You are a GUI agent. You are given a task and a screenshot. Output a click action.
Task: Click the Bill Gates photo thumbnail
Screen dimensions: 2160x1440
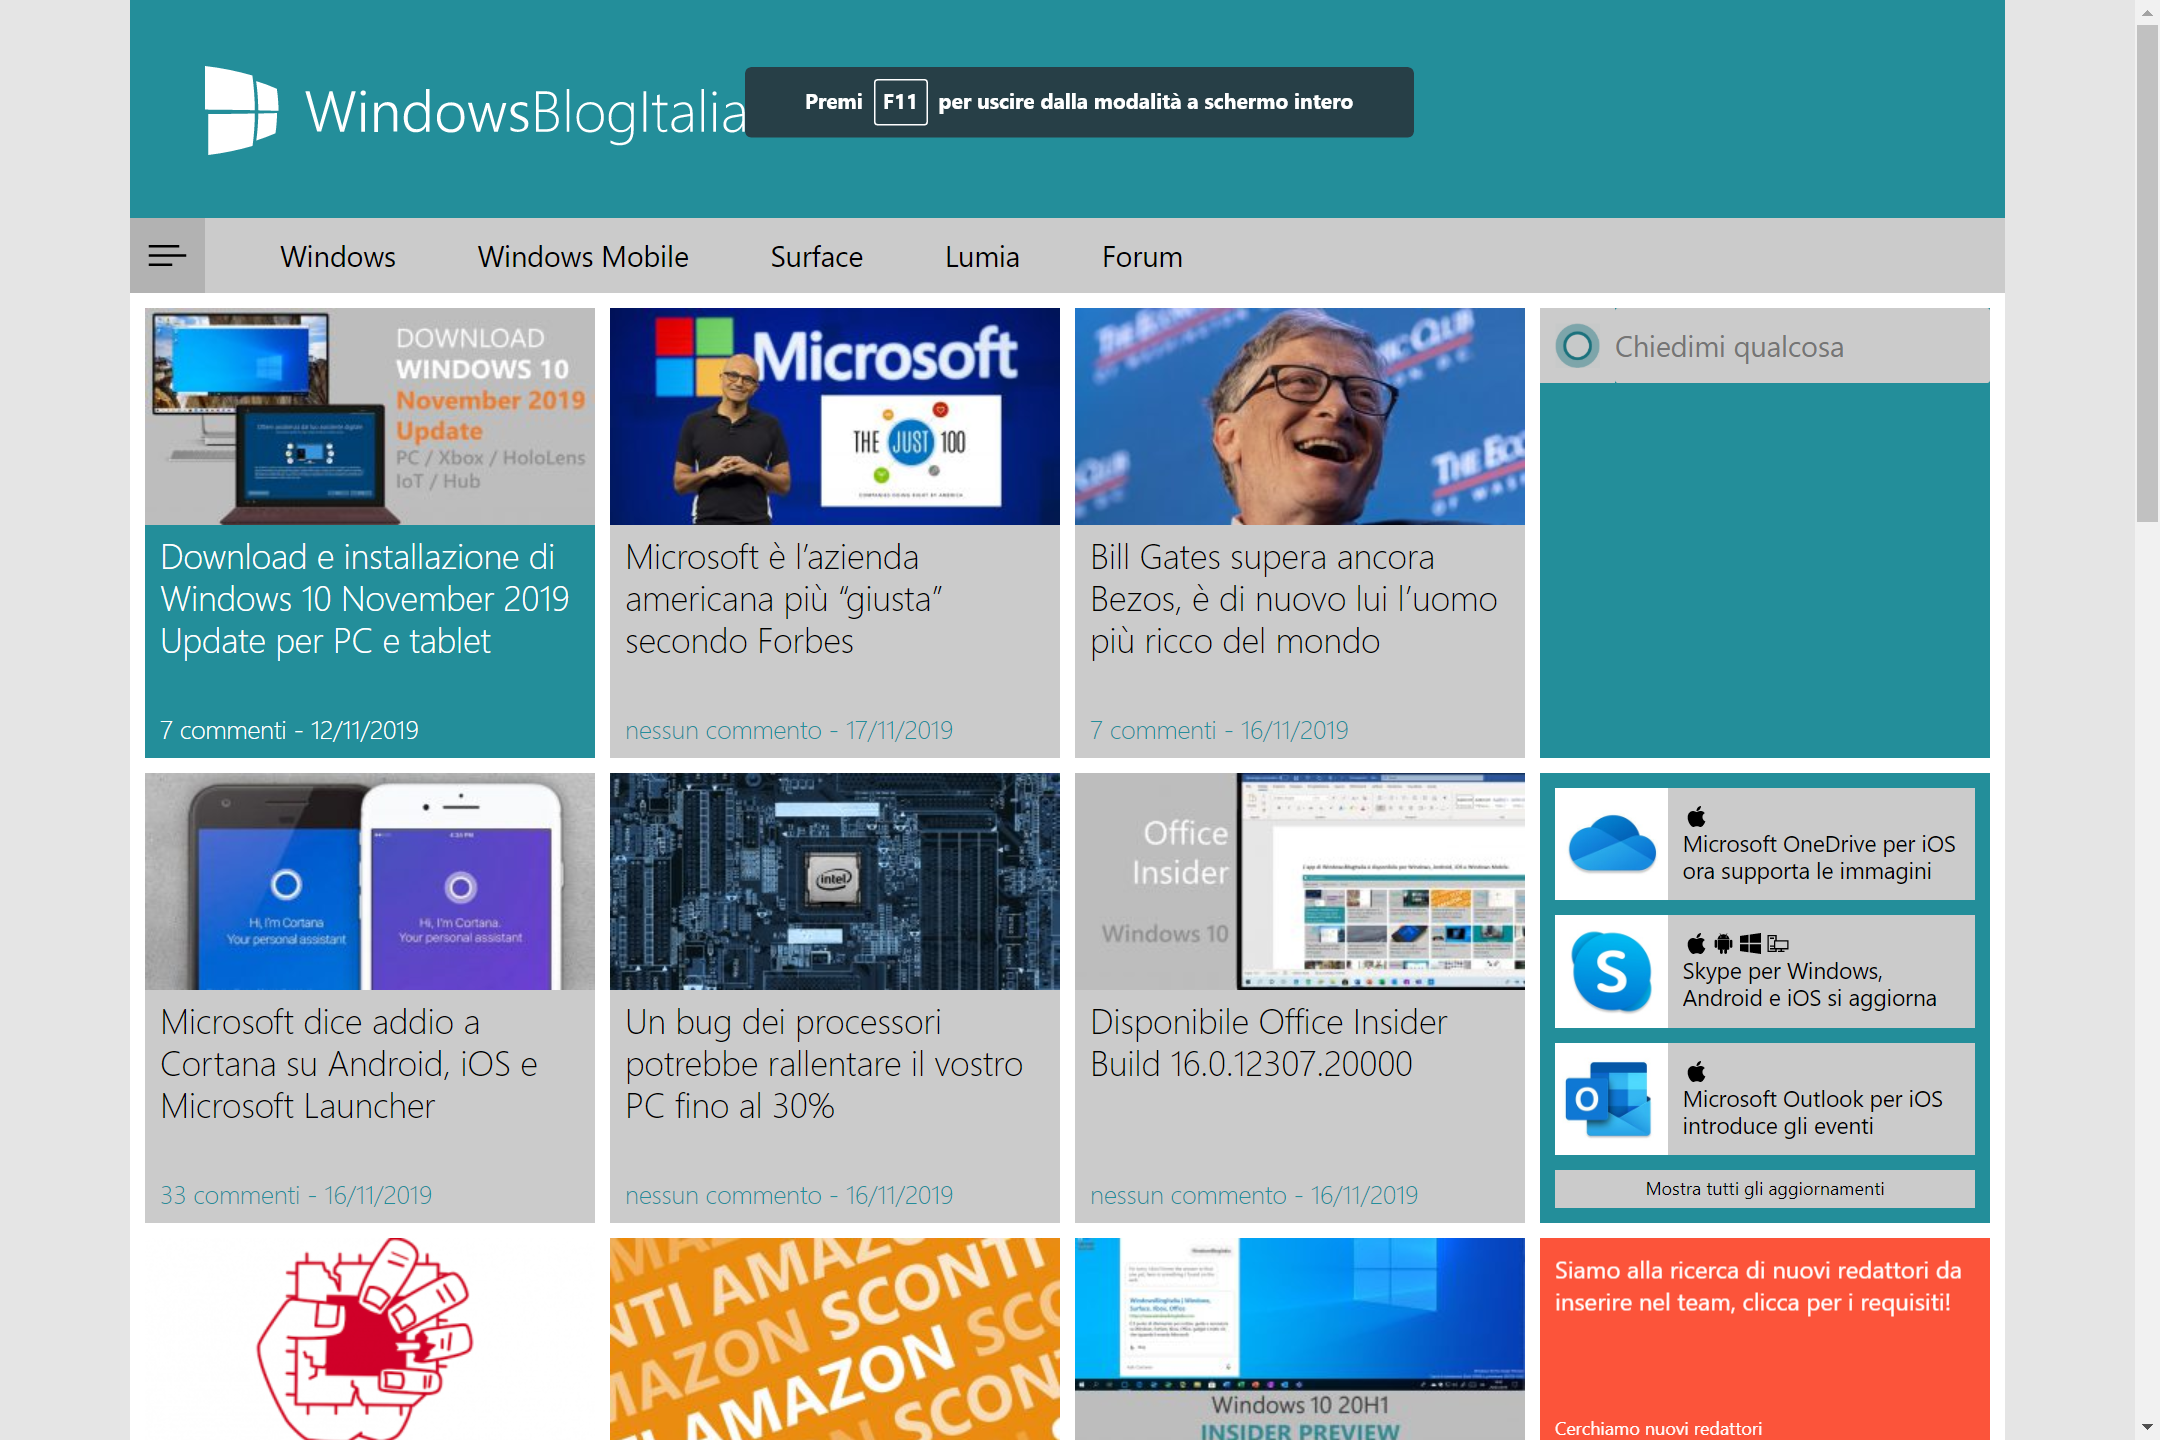coord(1300,416)
